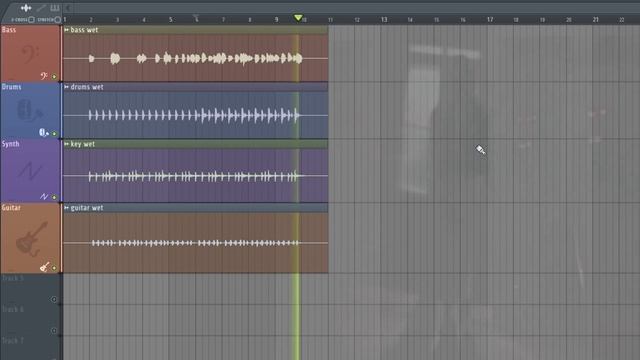
Task: Click the small bass clef icon on Bass track
Action: tap(44, 76)
